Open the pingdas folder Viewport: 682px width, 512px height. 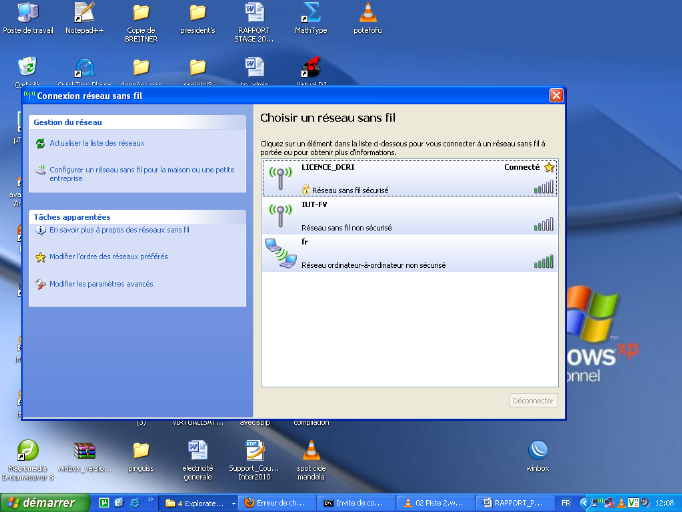click(141, 452)
